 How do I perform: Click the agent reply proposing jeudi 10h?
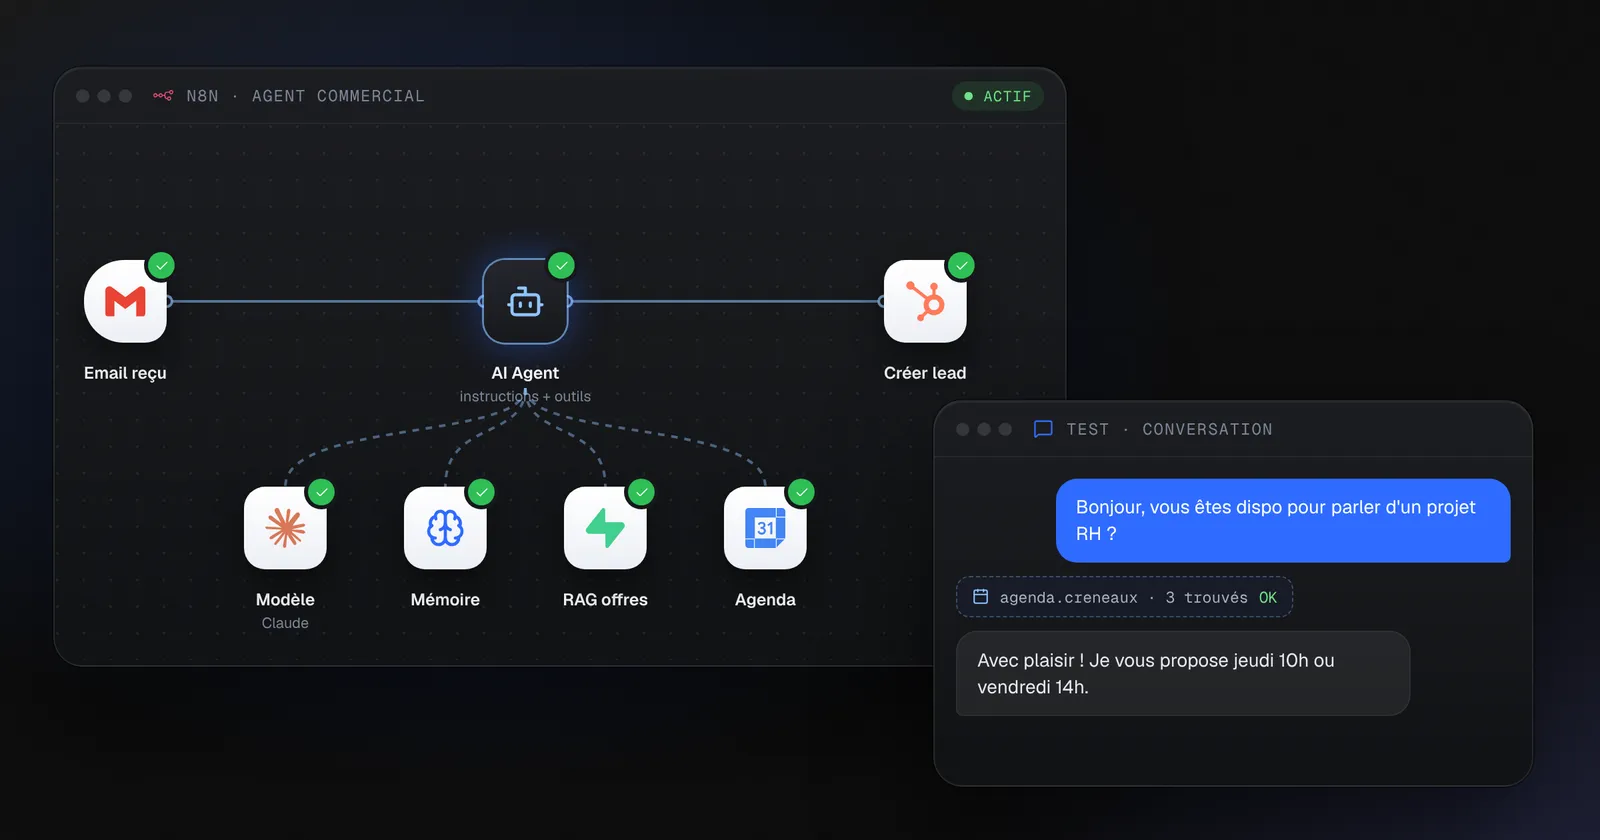tap(1183, 673)
